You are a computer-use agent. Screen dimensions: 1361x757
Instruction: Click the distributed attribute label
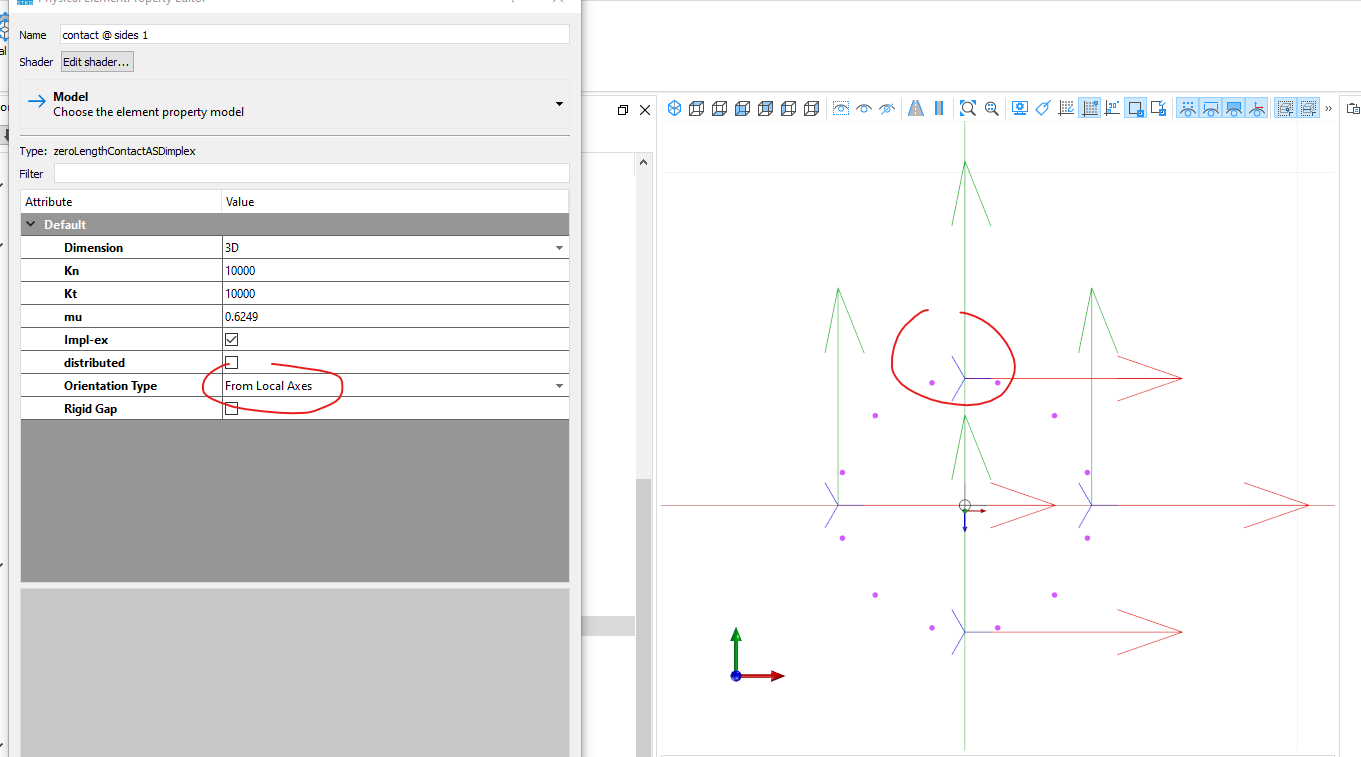coord(94,363)
